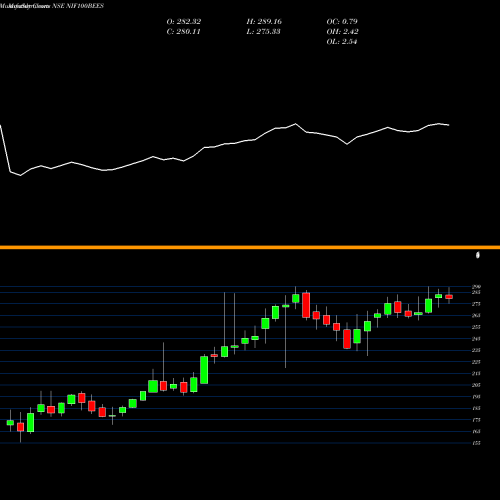The width and height of the screenshot is (500, 500).
Task: Click the 'L: 275.33' low value
Action: tap(263, 32)
